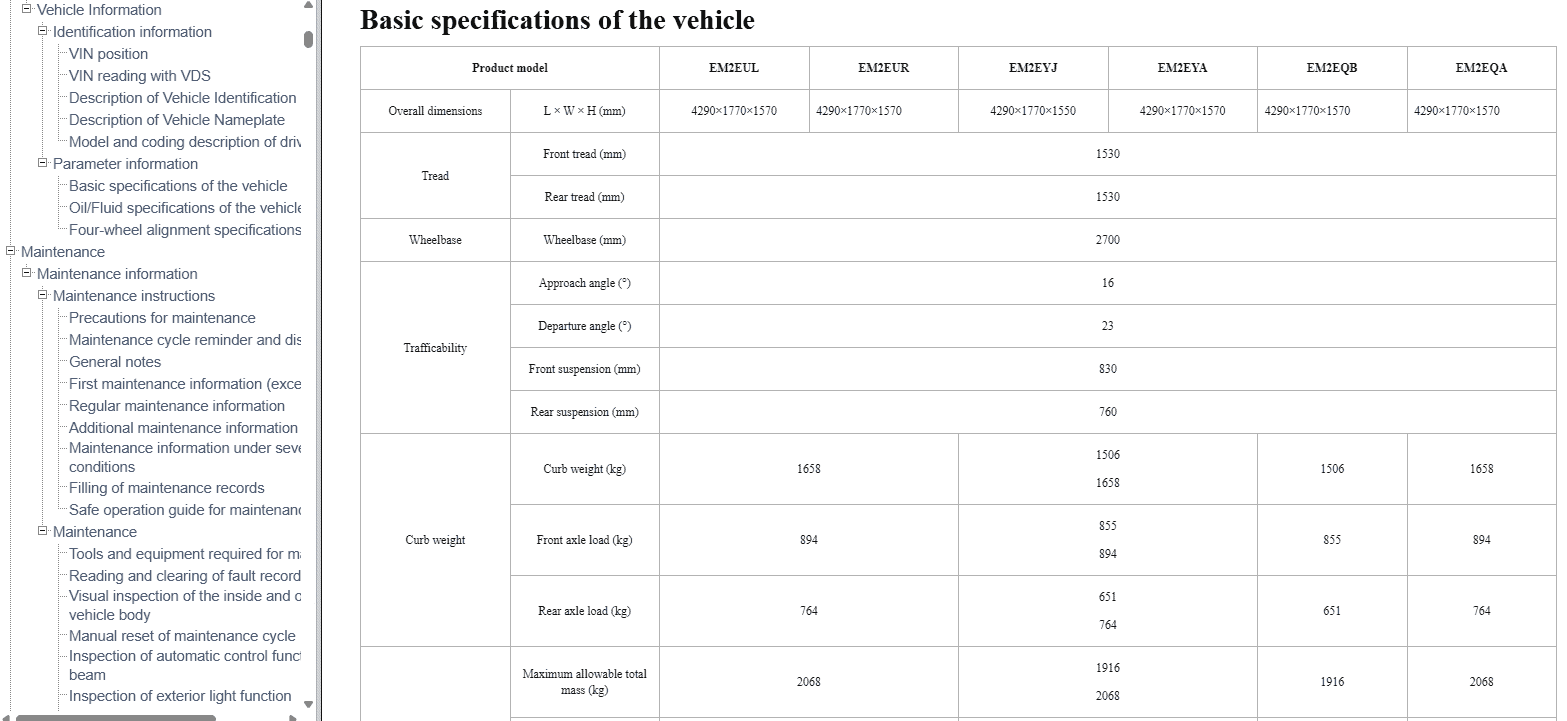Collapse the Parameter information node

tap(43, 163)
